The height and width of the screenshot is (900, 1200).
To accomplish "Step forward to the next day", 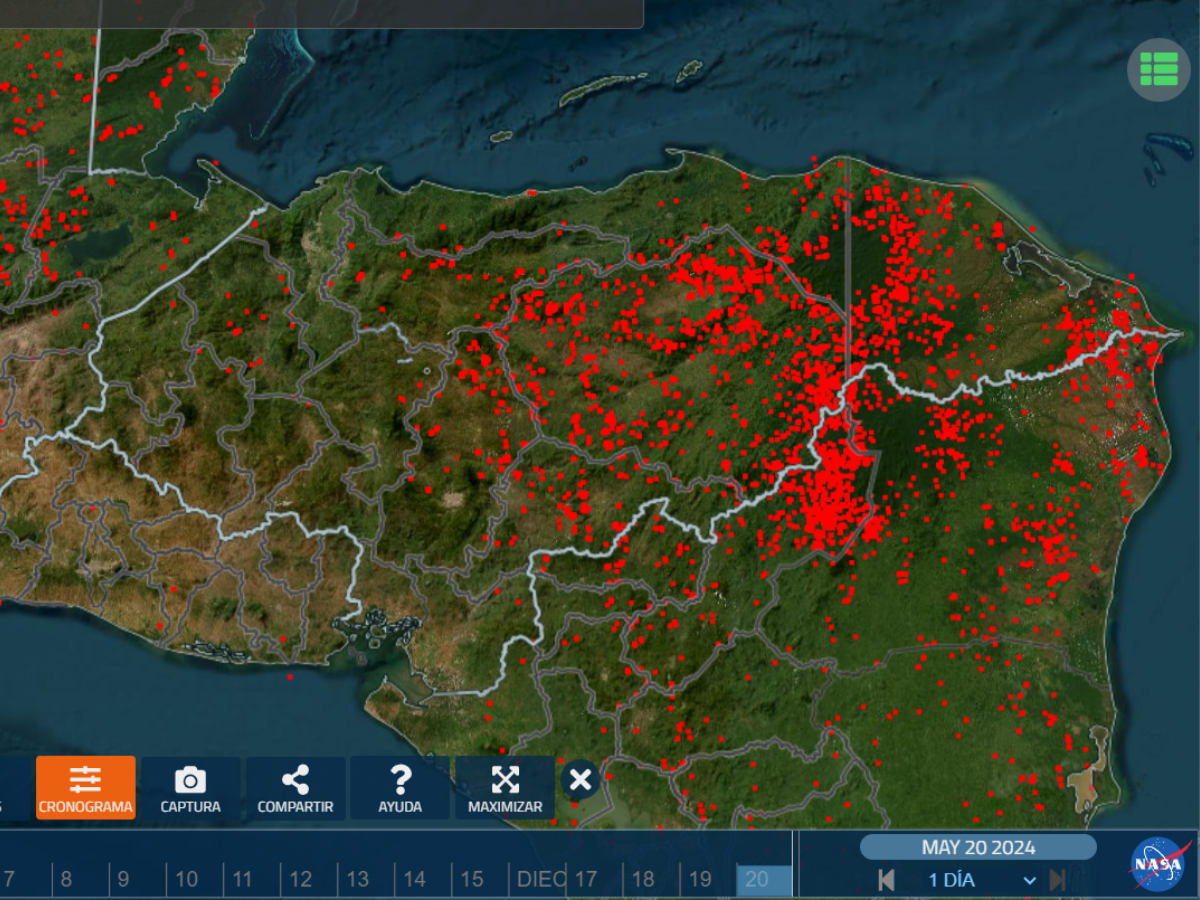I will (1057, 880).
